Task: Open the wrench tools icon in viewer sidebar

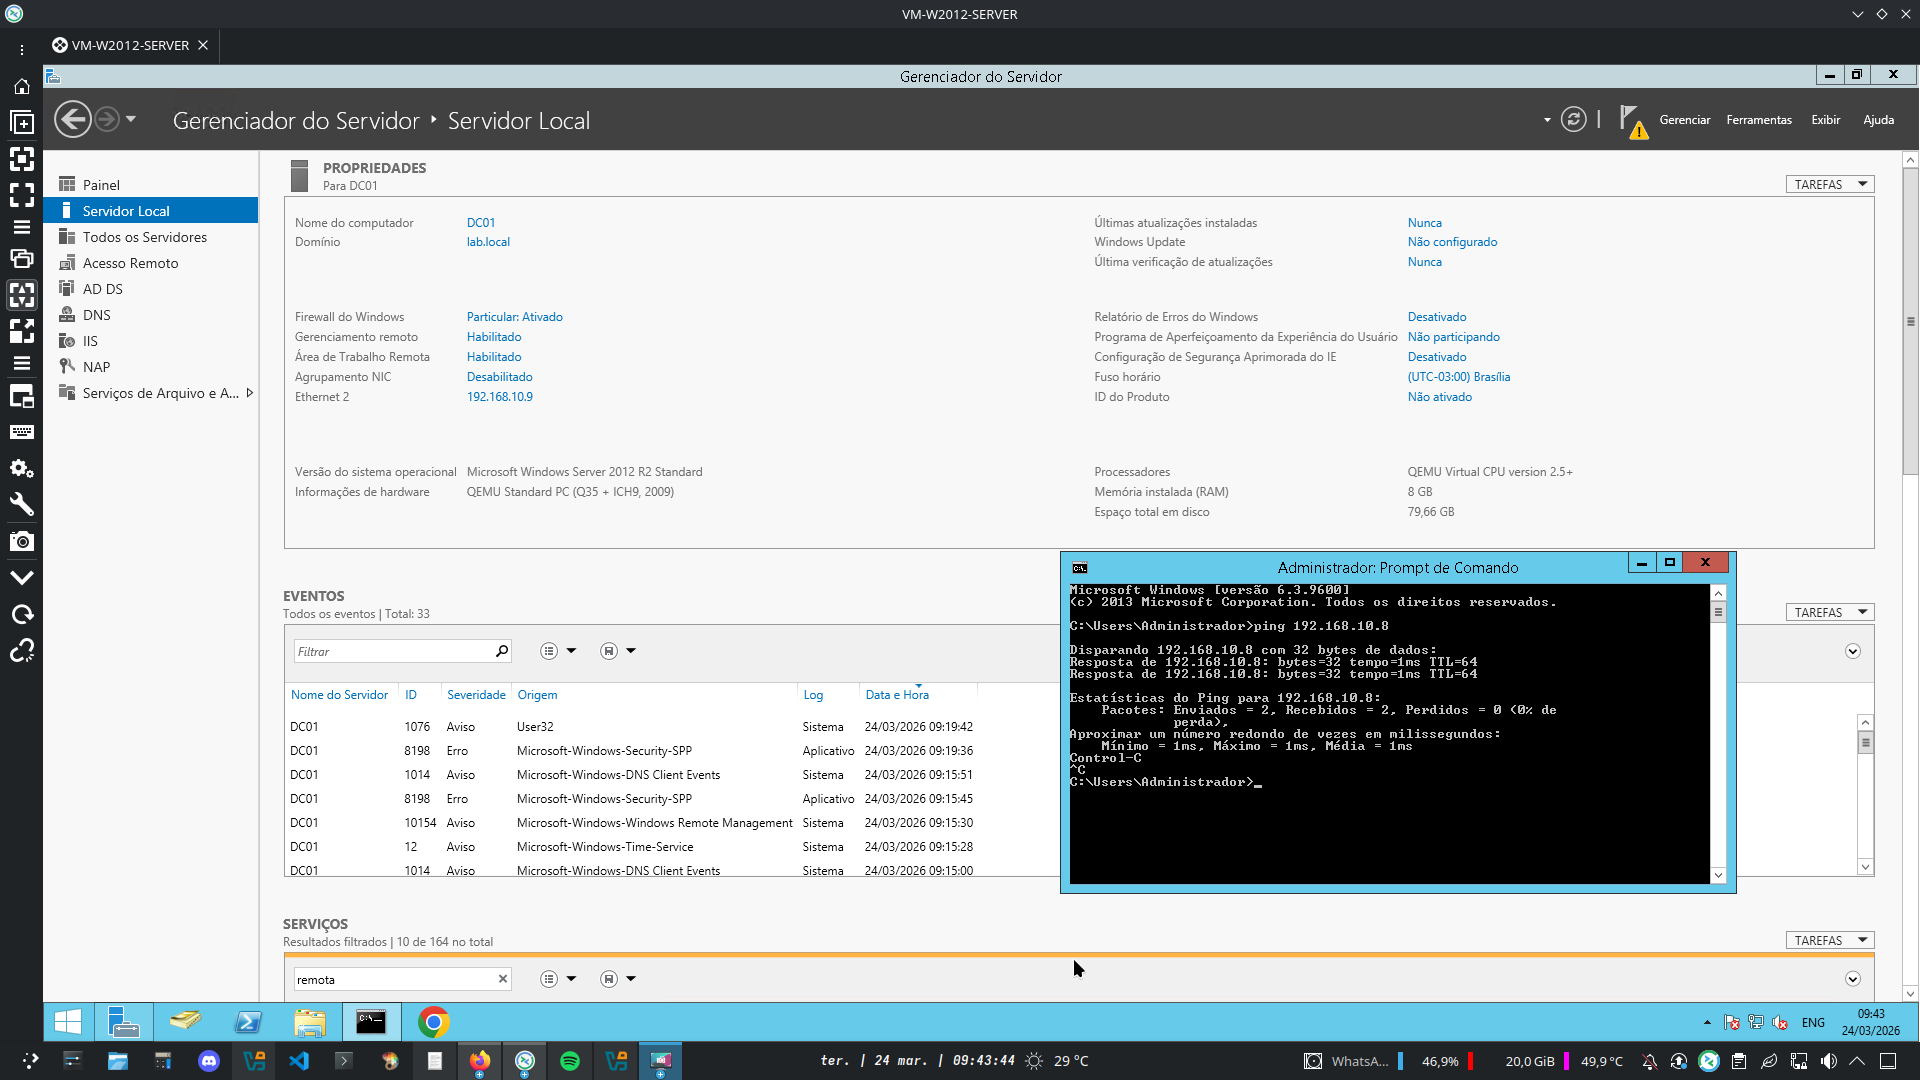Action: point(21,504)
